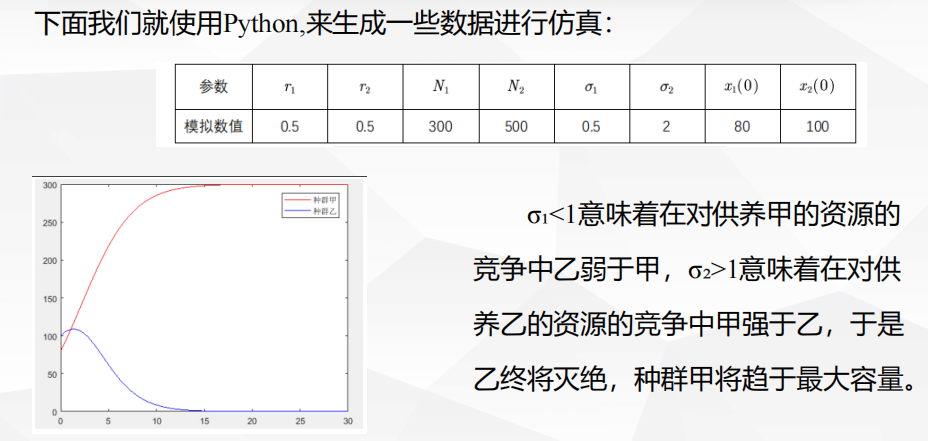
Task: Select the 参数 header cell
Action: tap(214, 87)
